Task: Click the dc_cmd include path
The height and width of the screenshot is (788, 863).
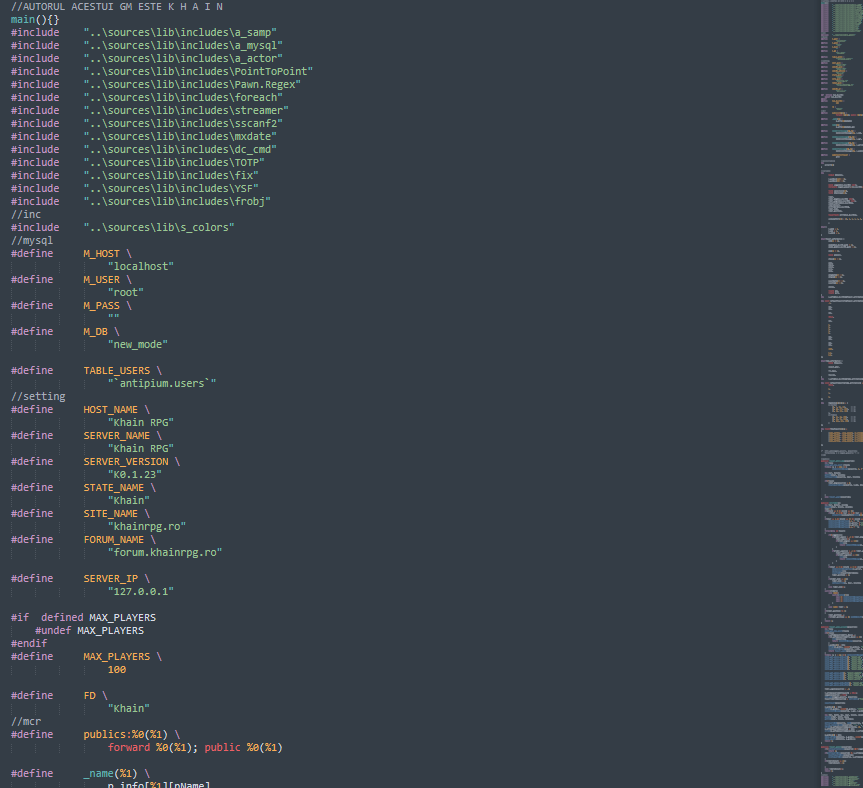Action: [x=180, y=150]
